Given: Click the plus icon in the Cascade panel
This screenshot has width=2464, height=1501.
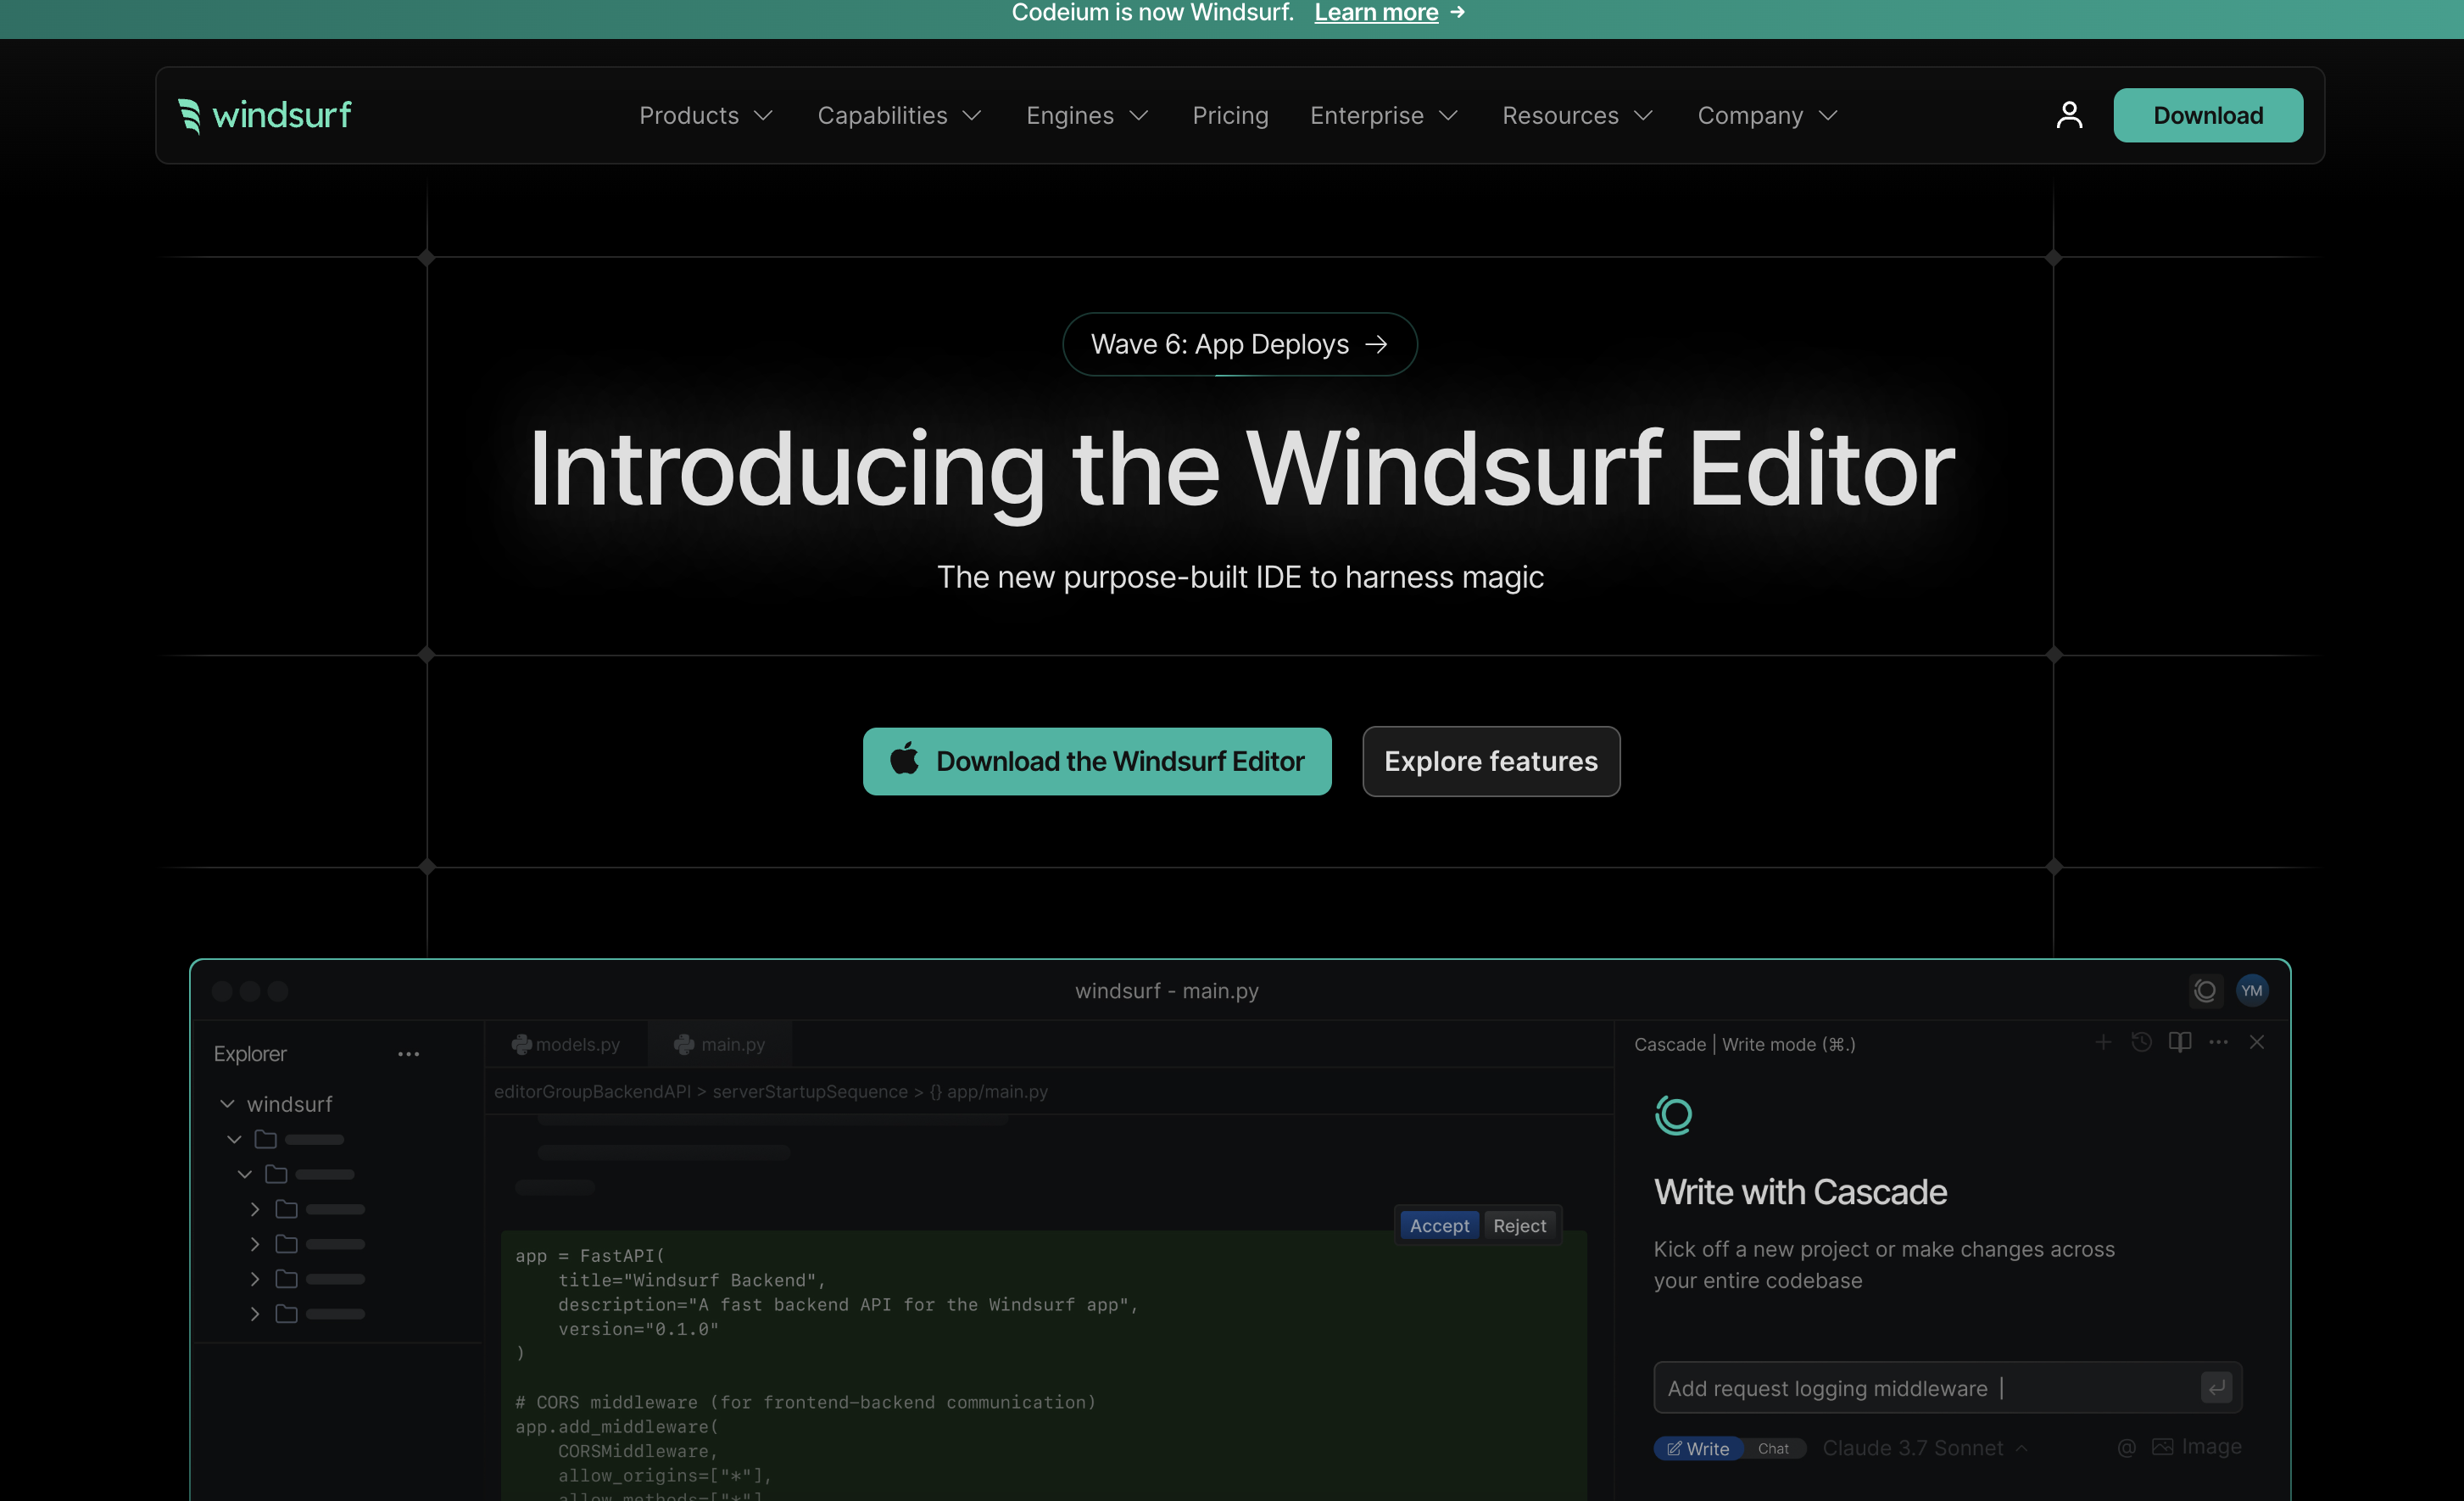Looking at the screenshot, I should pyautogui.click(x=2103, y=1042).
